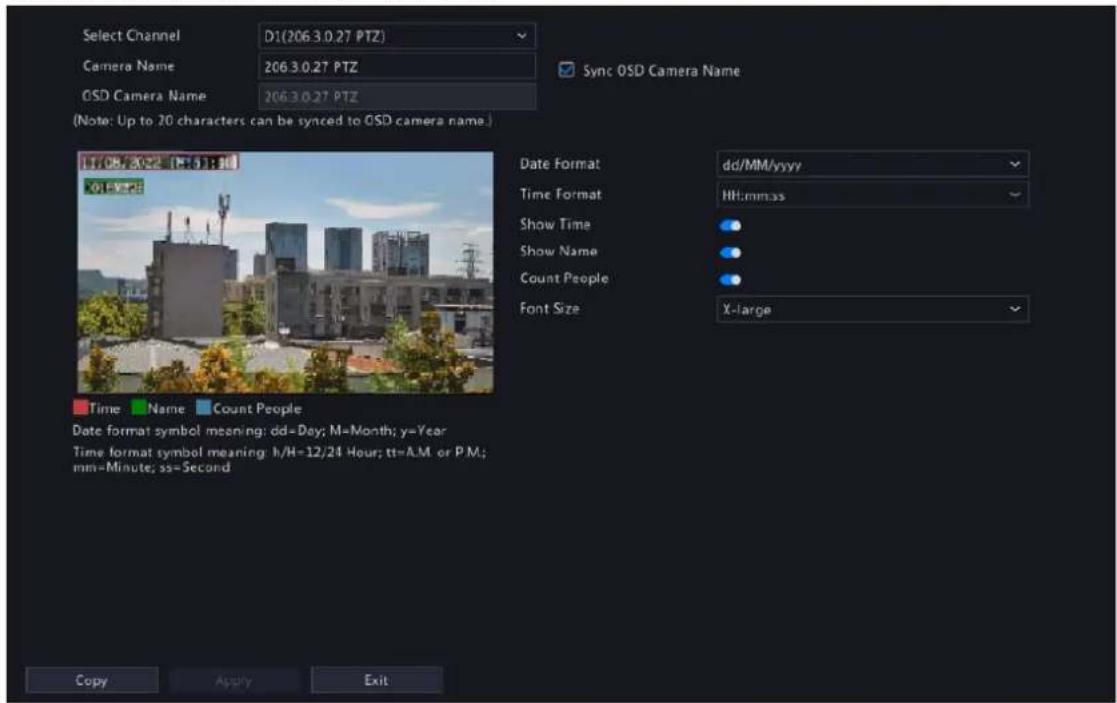Select the red time overlay in preview
Viewport: 1117px width, 703px height.
[x=159, y=162]
